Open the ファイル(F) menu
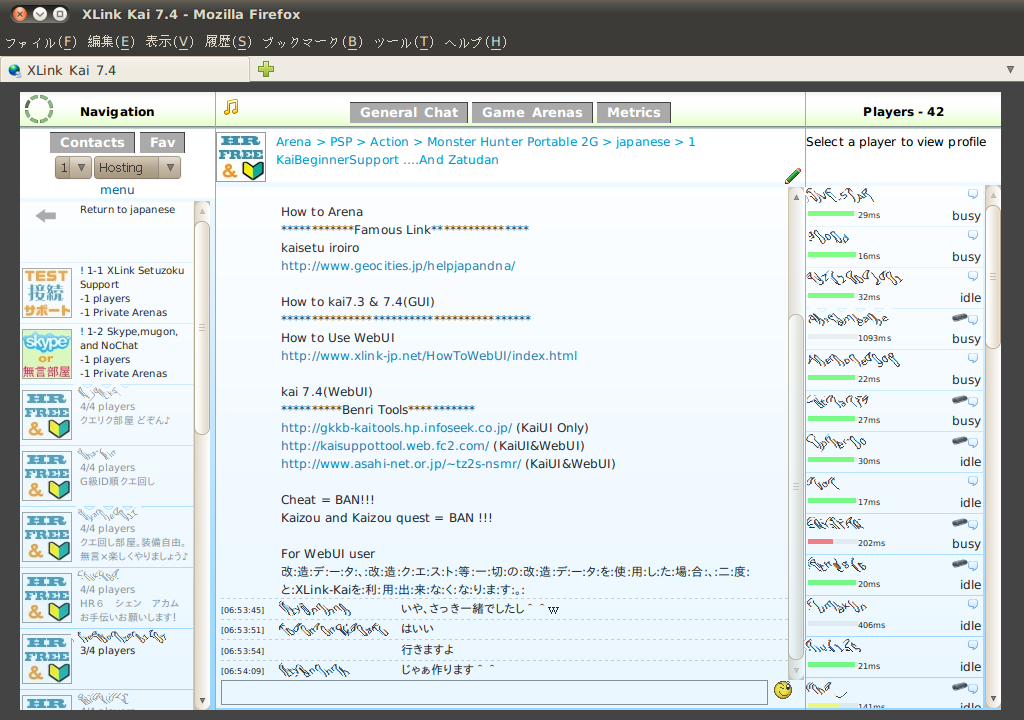Viewport: 1024px width, 720px height. pyautogui.click(x=40, y=42)
